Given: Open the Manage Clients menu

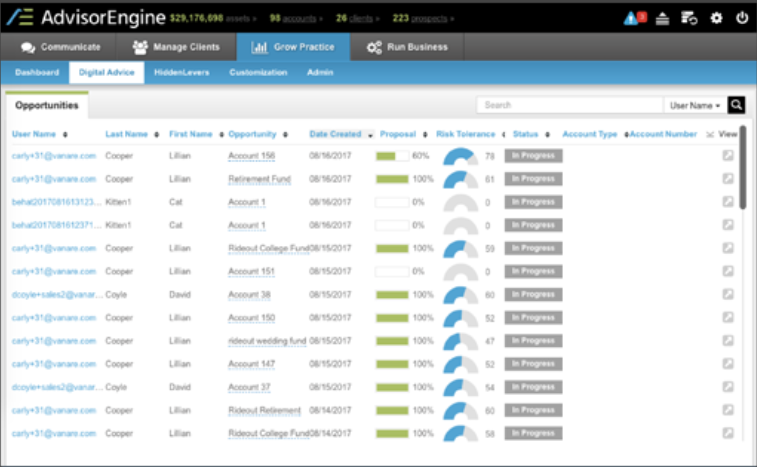Looking at the screenshot, I should coord(176,47).
